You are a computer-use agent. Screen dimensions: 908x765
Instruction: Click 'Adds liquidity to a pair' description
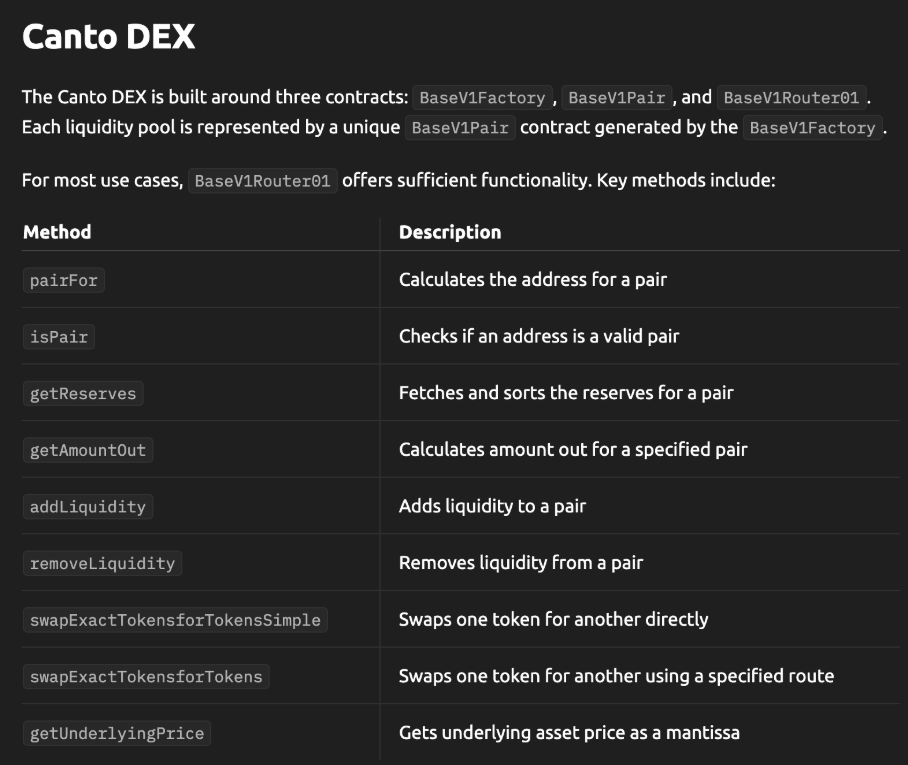(492, 507)
